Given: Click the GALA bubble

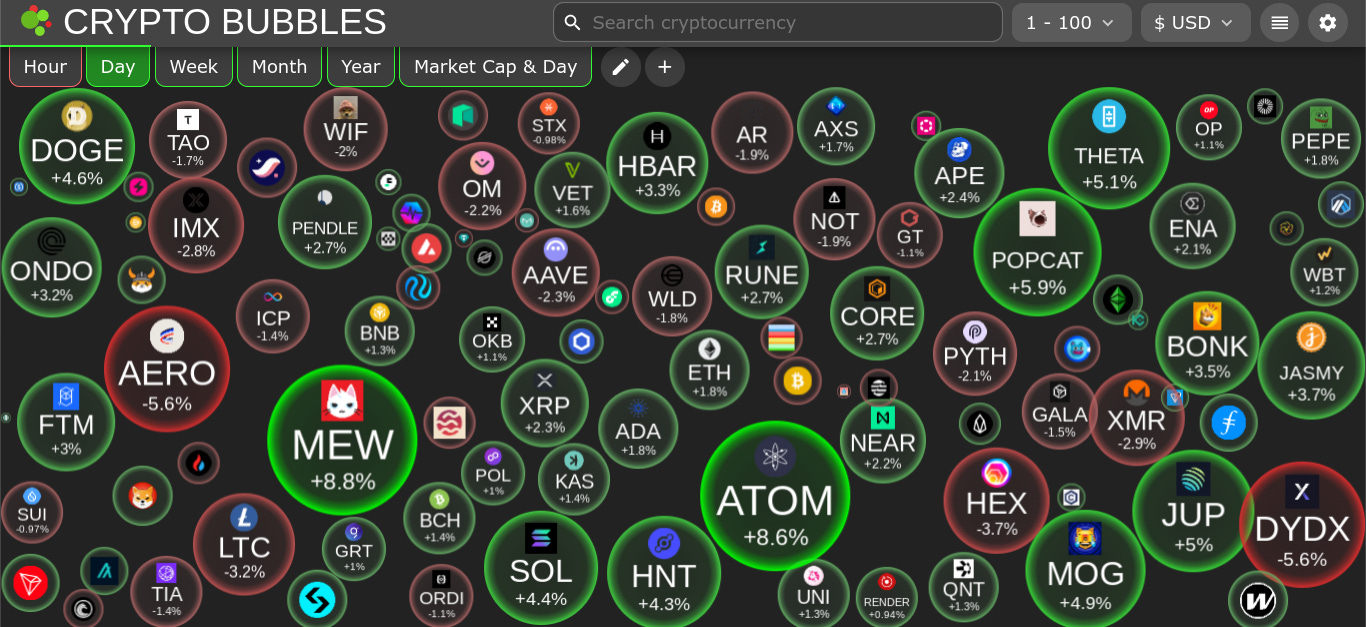Looking at the screenshot, I should [x=1059, y=411].
